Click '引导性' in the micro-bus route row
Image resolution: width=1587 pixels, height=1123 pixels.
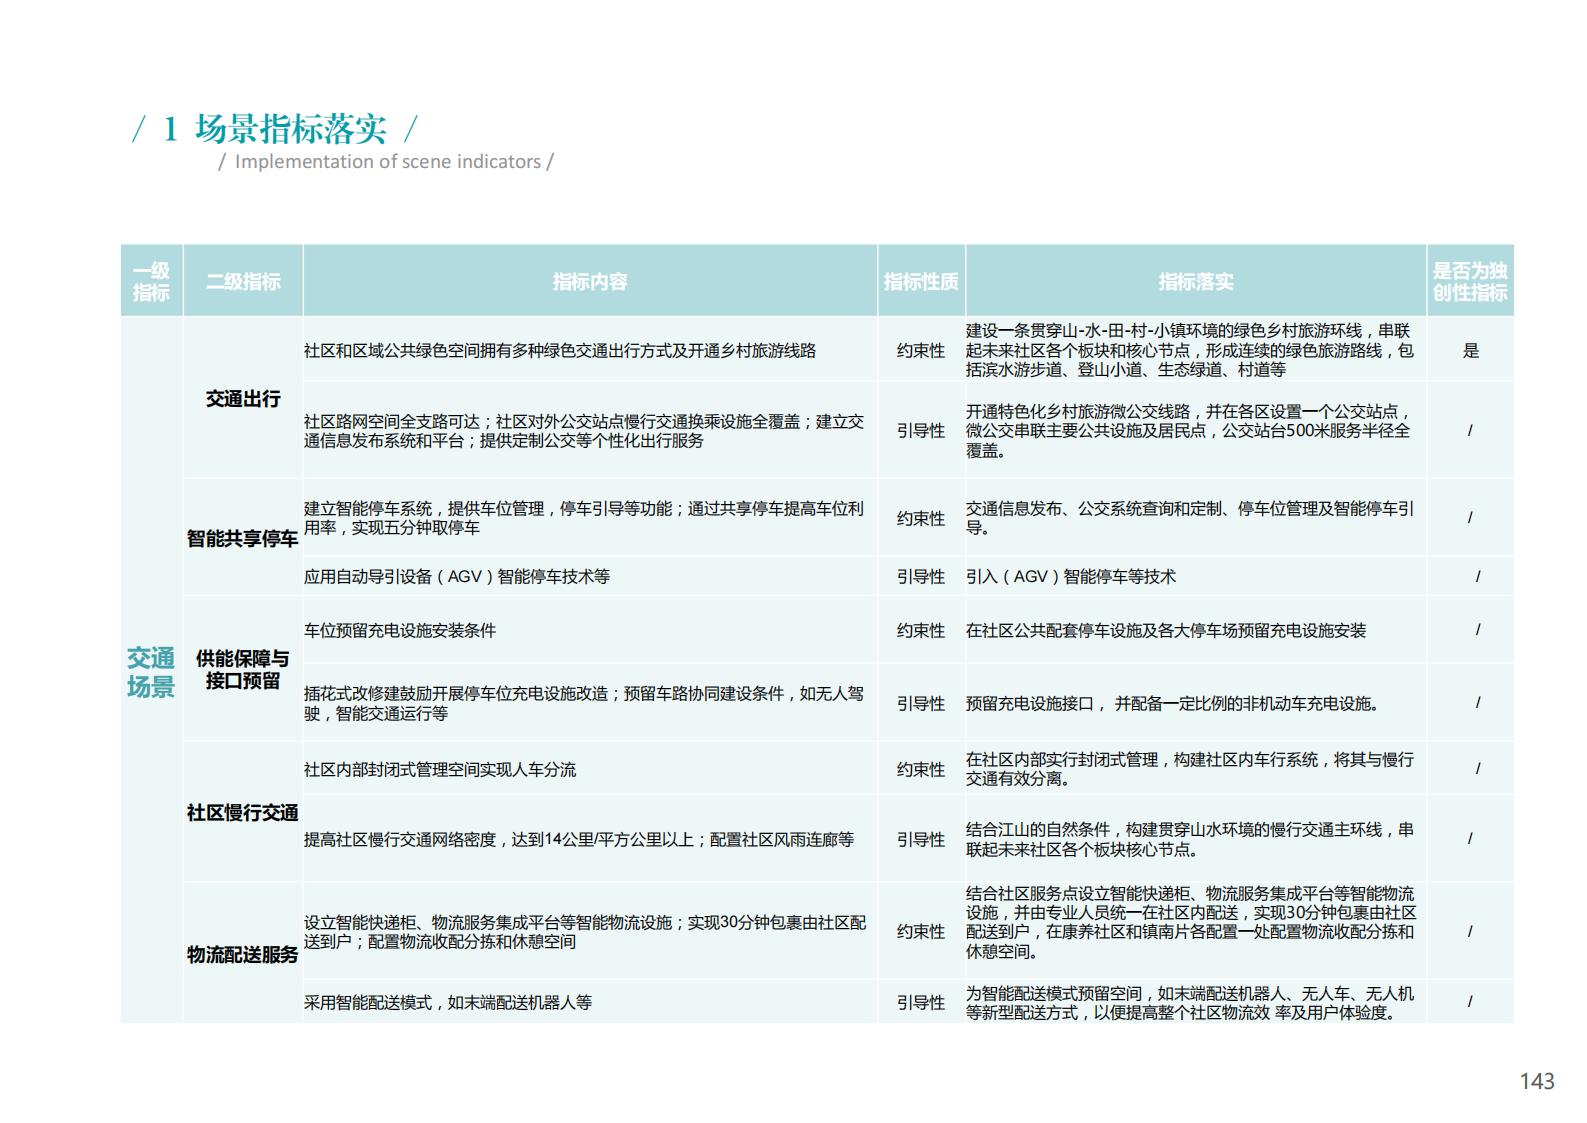pyautogui.click(x=921, y=431)
